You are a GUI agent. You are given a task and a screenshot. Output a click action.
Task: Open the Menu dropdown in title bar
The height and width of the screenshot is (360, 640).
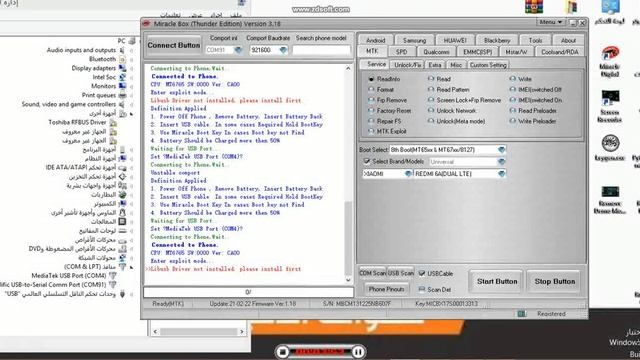551,22
